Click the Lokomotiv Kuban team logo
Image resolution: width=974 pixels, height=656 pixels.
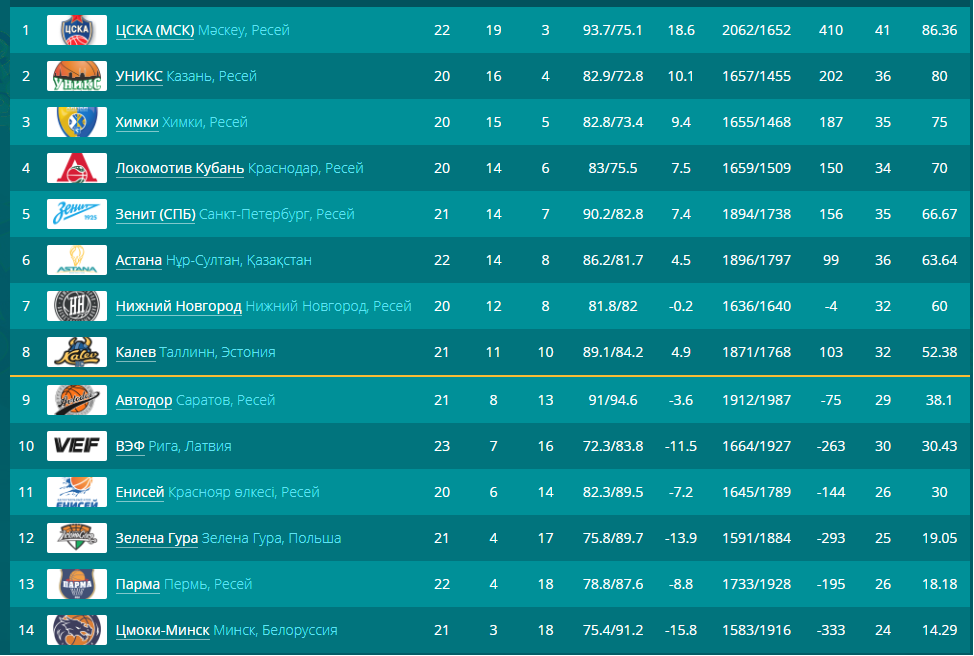point(77,168)
